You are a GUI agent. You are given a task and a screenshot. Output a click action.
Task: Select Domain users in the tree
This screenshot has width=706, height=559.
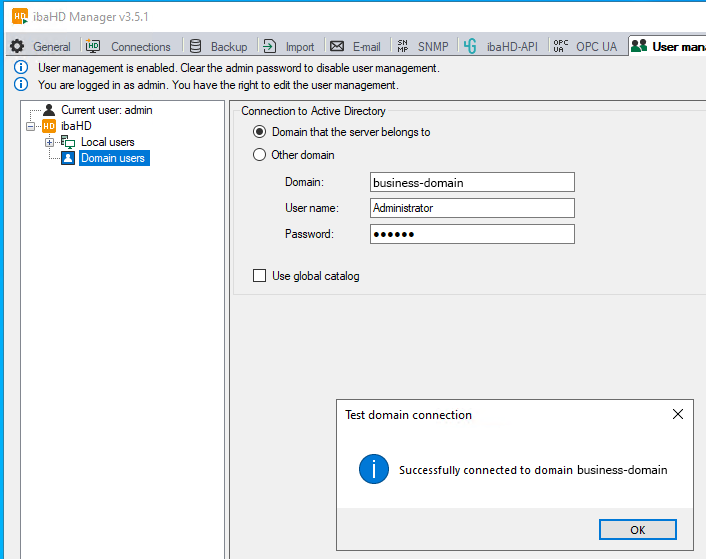[112, 158]
